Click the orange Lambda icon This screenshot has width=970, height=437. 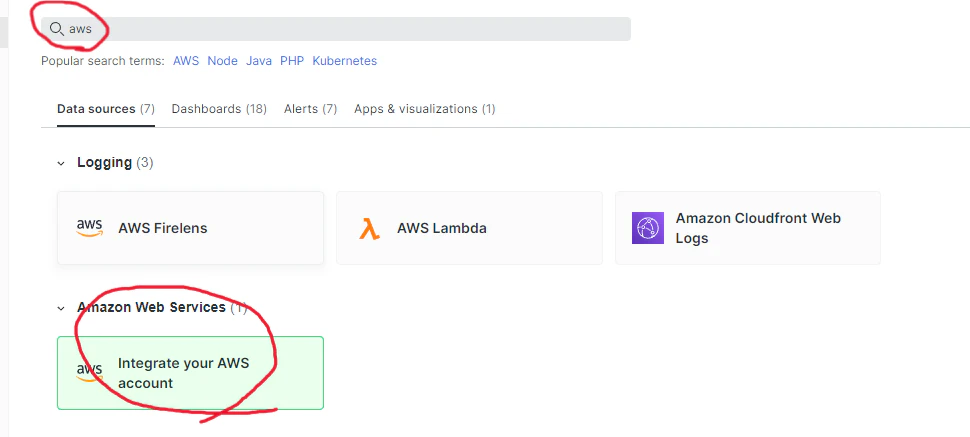click(369, 228)
